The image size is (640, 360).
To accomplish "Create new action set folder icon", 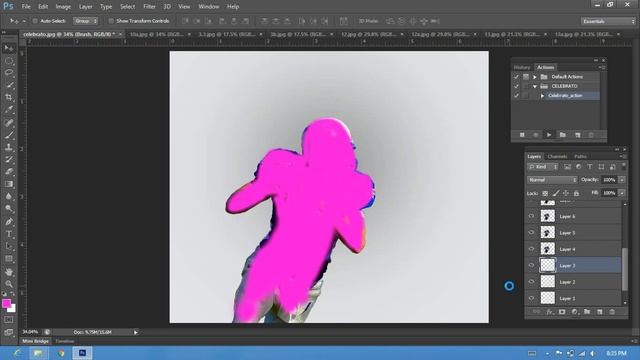I will point(563,135).
